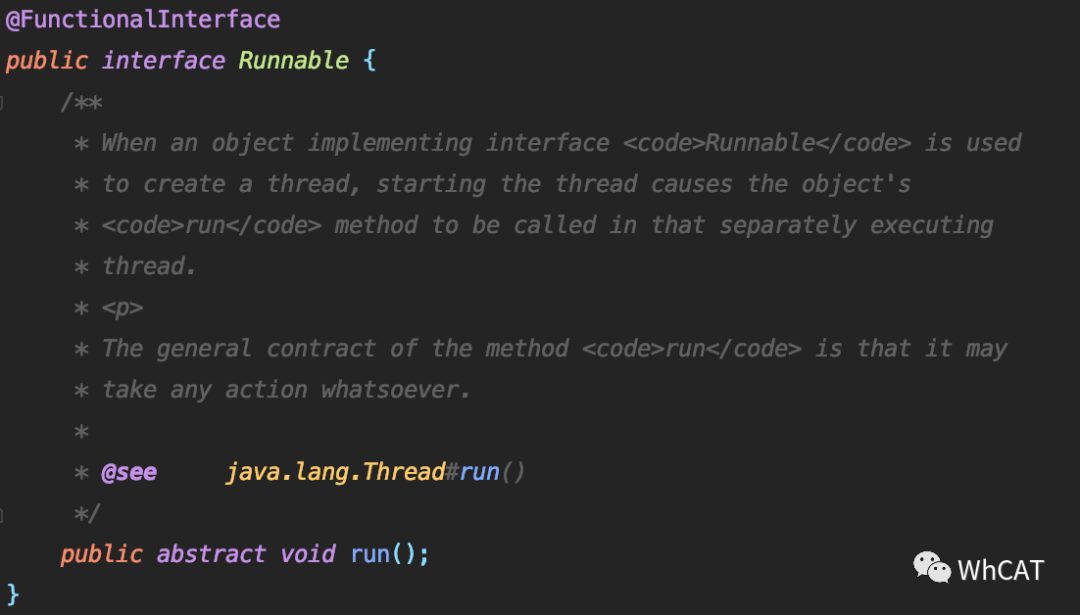Click the 'abstract' keyword
This screenshot has width=1080, height=615.
pos(211,554)
